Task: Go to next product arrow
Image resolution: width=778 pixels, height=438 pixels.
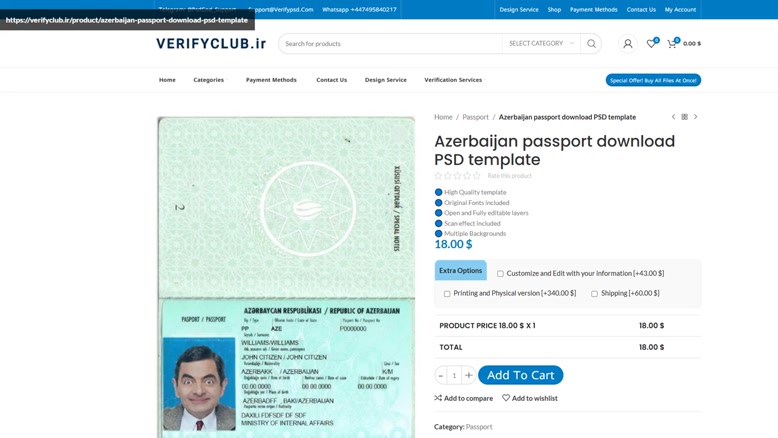Action: coord(696,117)
